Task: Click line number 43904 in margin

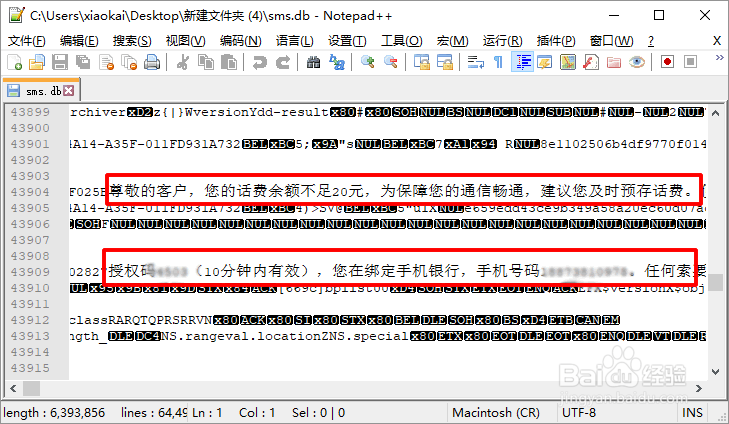Action: point(30,192)
